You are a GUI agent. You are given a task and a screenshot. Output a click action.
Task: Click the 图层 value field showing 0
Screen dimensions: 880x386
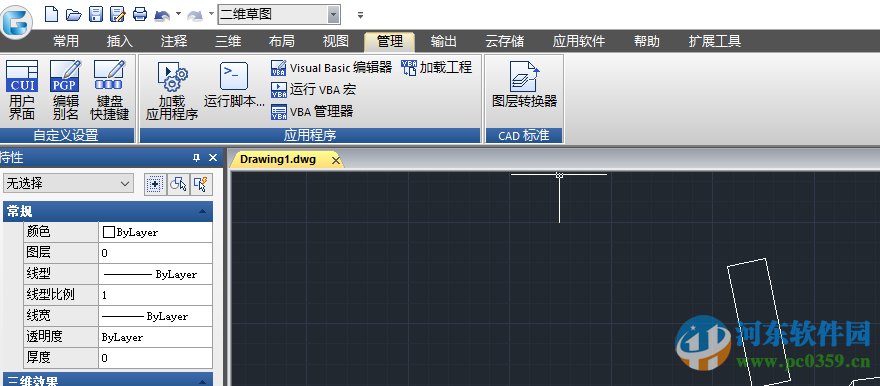tap(155, 253)
